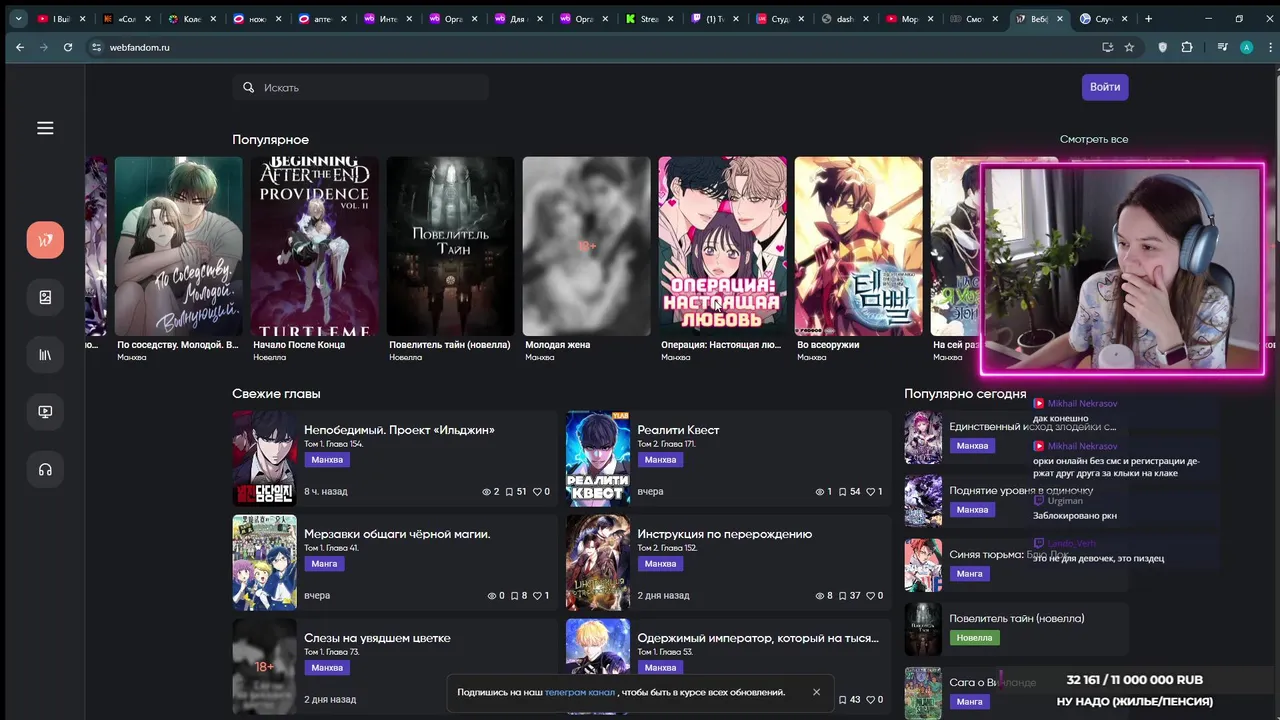Bookmark this page with star icon
1280x720 pixels.
[x=1129, y=47]
